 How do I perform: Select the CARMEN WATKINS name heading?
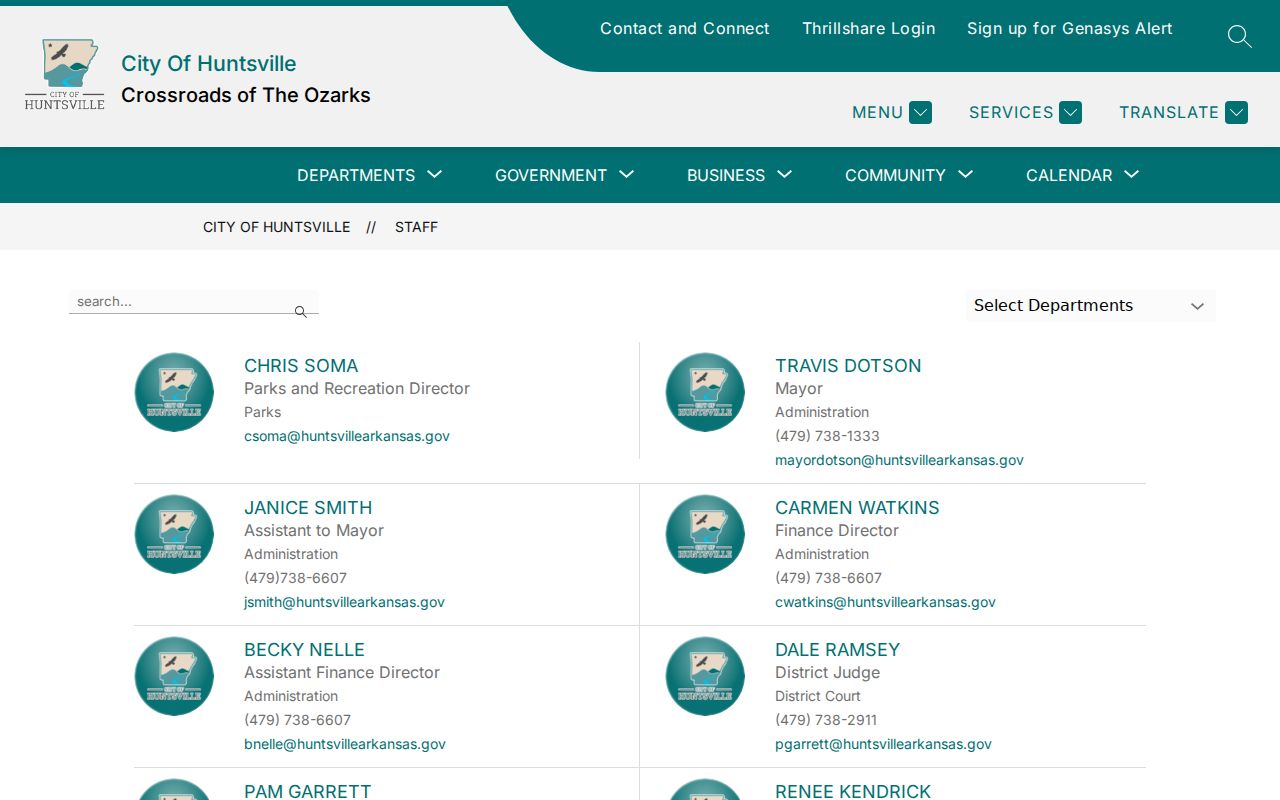(857, 508)
